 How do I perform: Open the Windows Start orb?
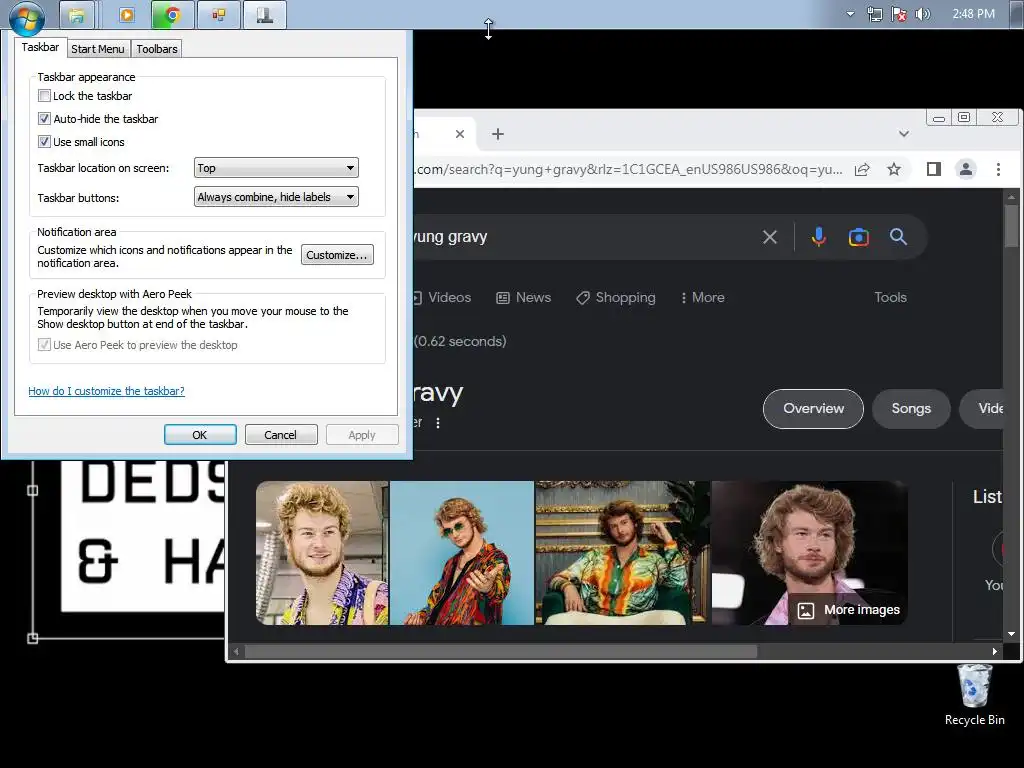coord(27,16)
